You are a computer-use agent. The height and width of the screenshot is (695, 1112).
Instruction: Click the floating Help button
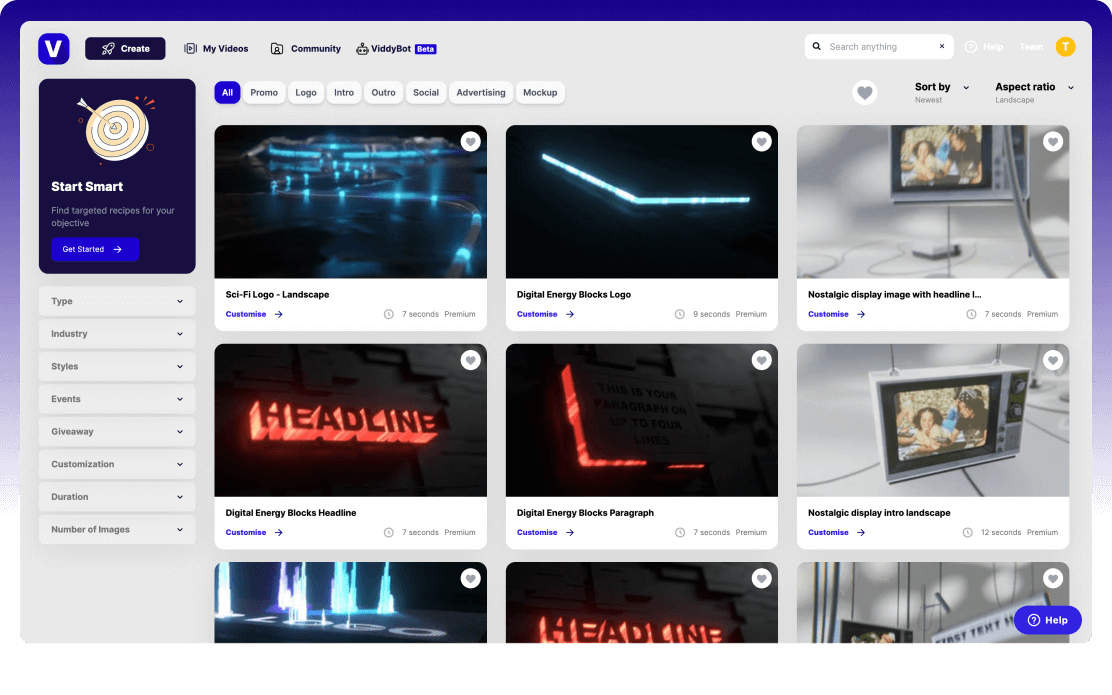[1047, 620]
